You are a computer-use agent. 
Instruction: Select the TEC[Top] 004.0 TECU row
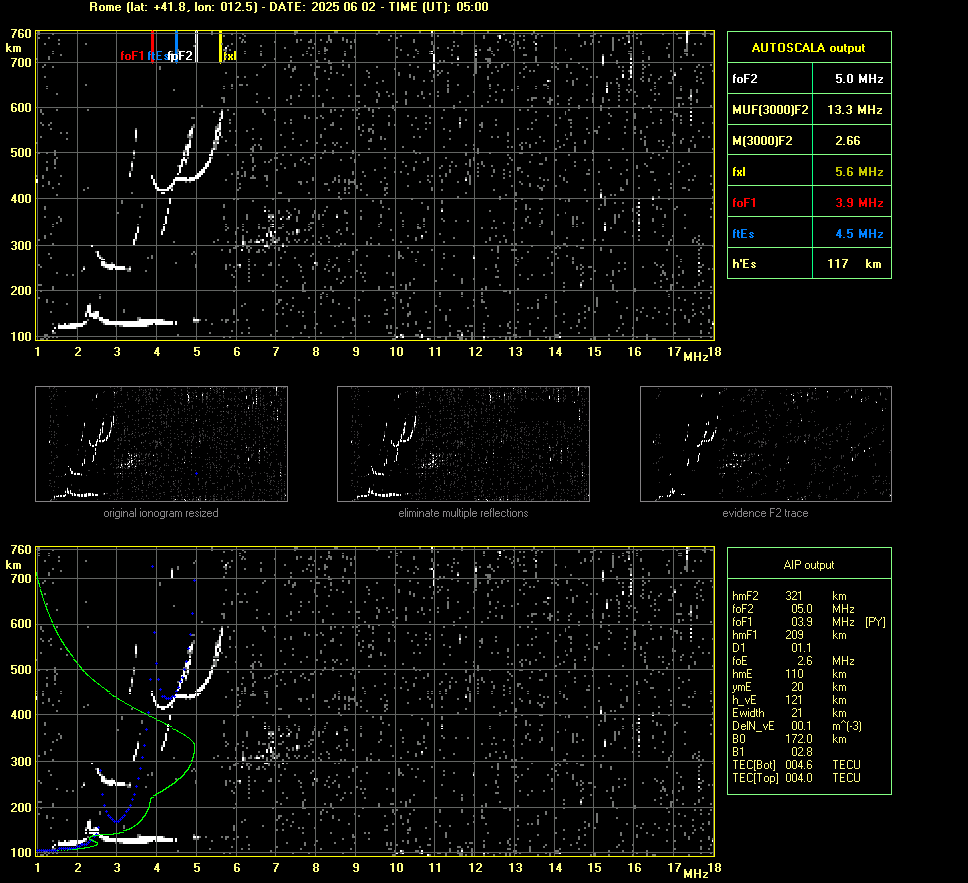point(796,777)
